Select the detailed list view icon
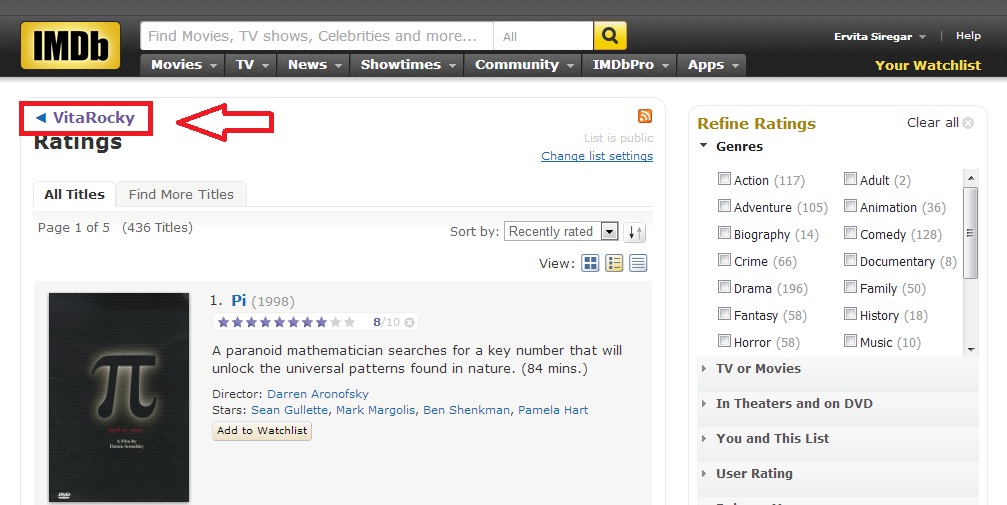 coord(615,263)
